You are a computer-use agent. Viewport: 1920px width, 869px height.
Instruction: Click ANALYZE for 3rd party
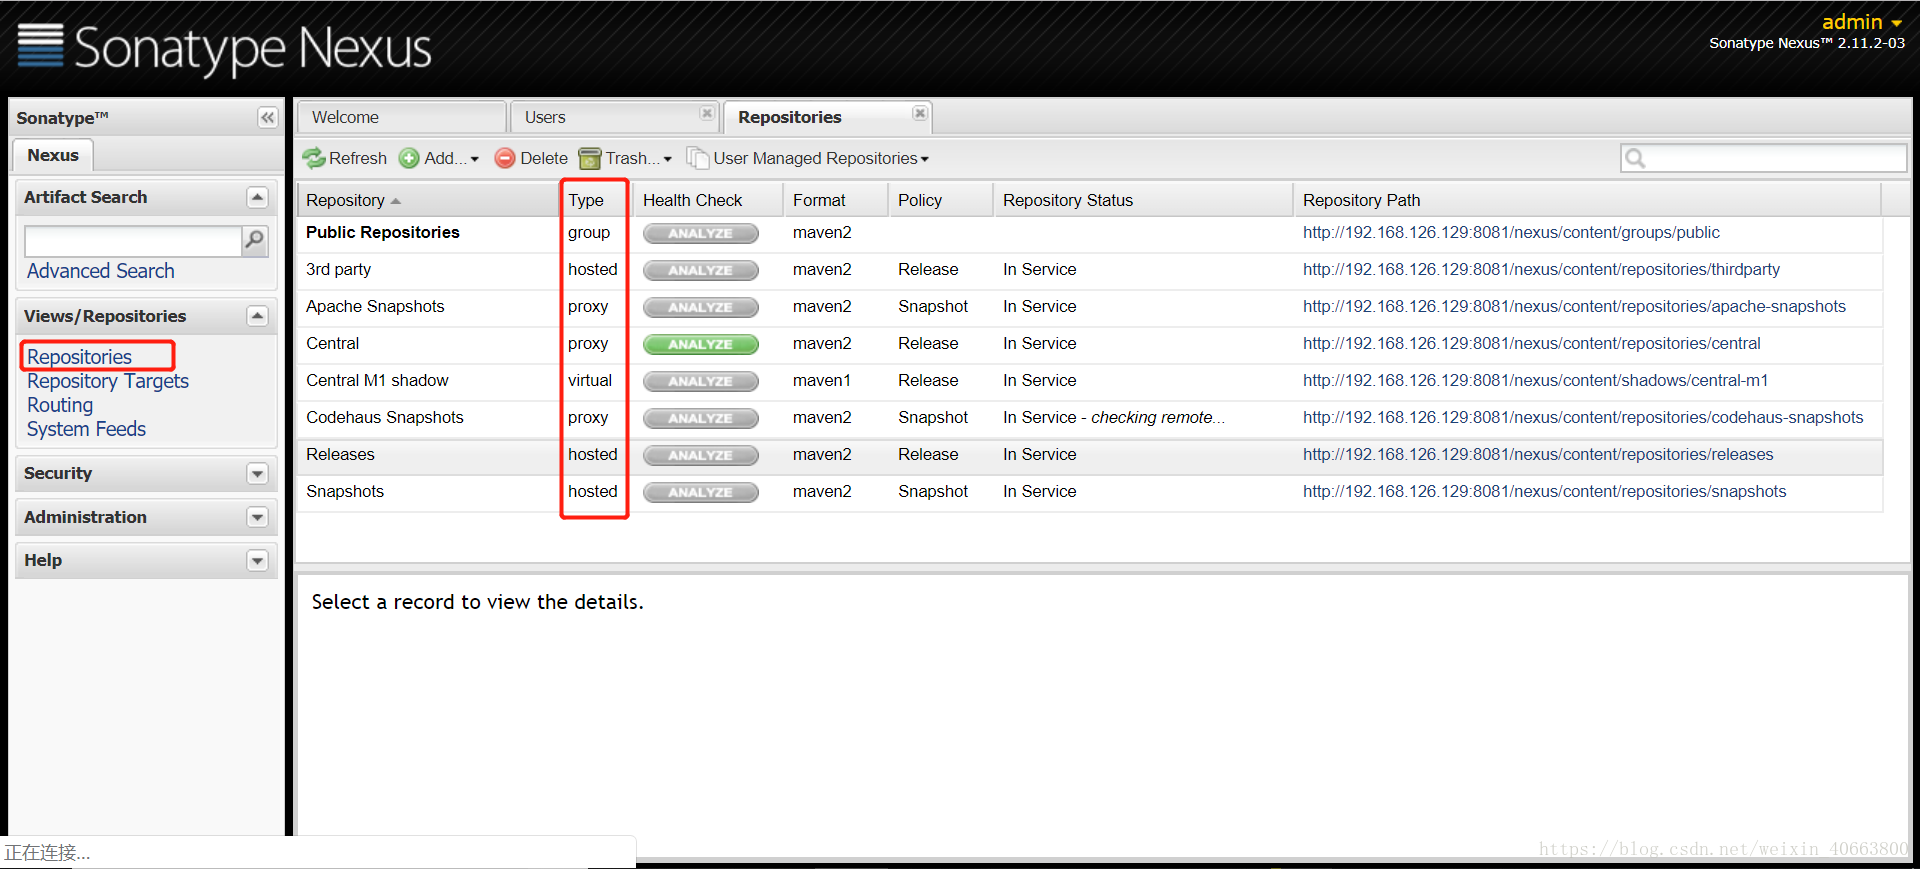point(700,270)
